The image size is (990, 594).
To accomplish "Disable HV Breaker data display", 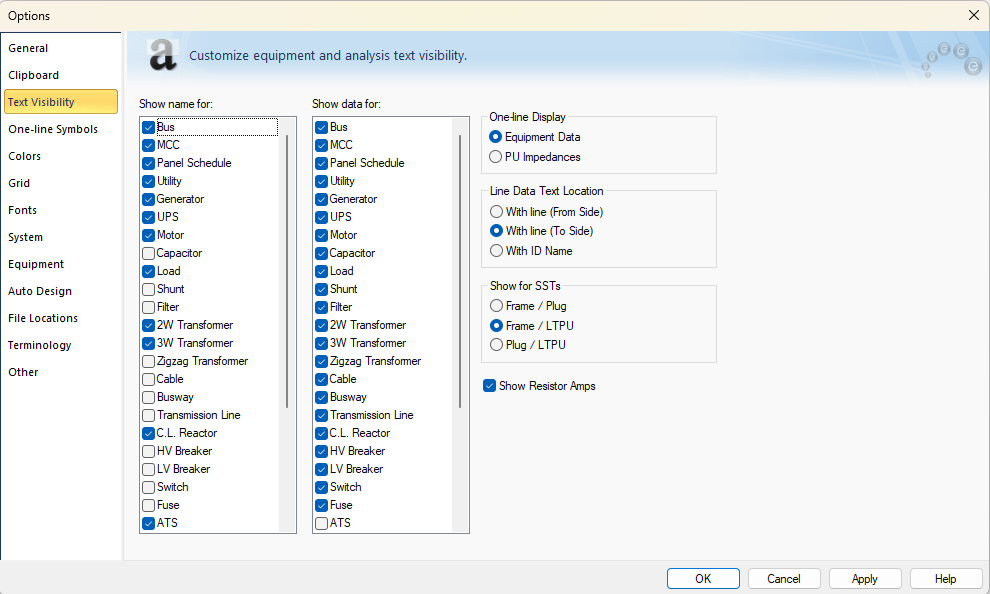I will pyautogui.click(x=321, y=451).
